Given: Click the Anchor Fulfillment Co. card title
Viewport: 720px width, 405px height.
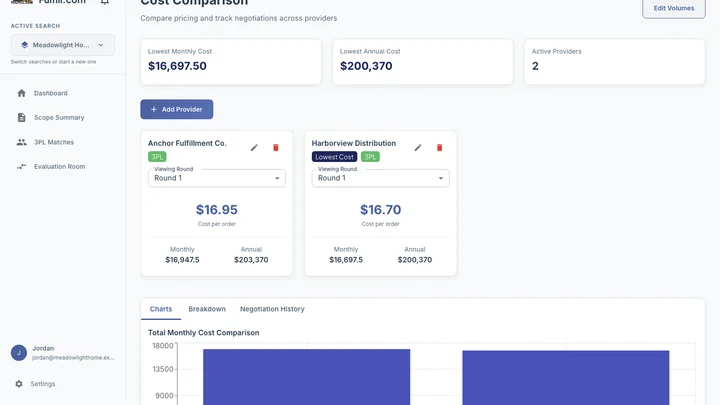Looking at the screenshot, I should (187, 143).
